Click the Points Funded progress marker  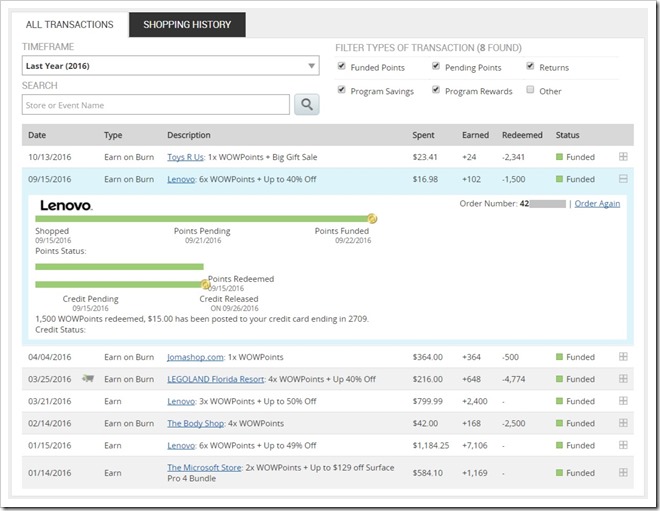(372, 218)
